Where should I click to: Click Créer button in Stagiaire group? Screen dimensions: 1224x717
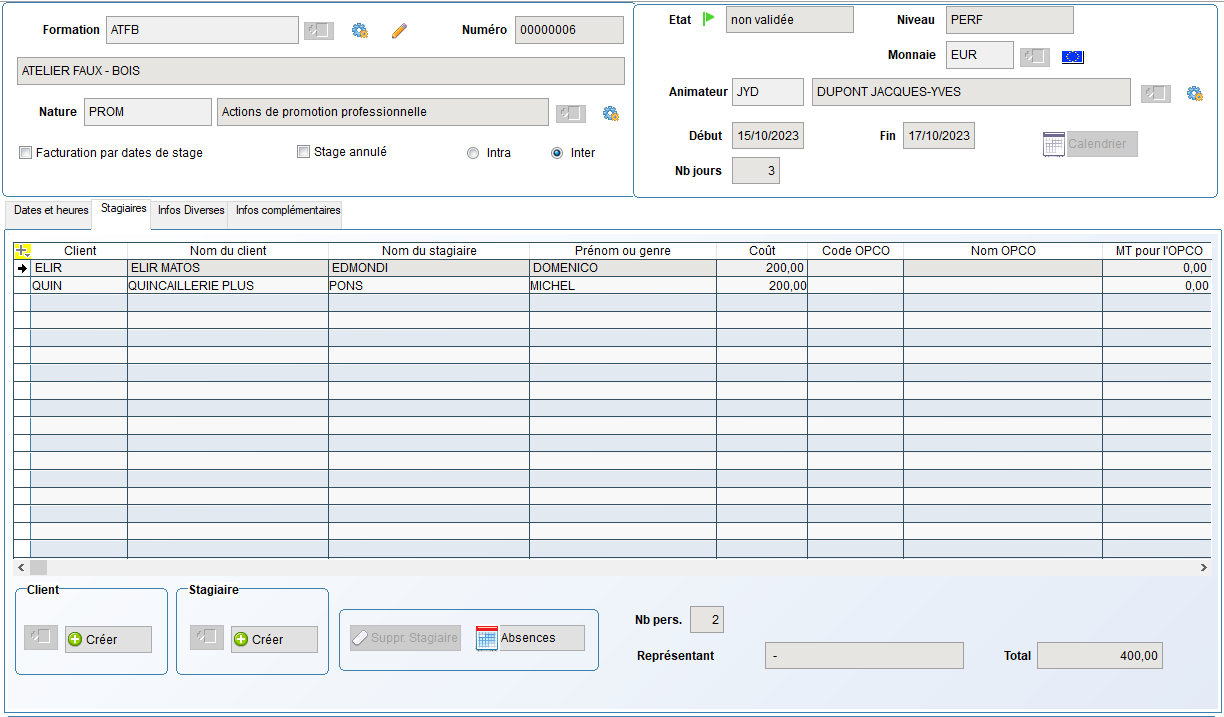(274, 639)
